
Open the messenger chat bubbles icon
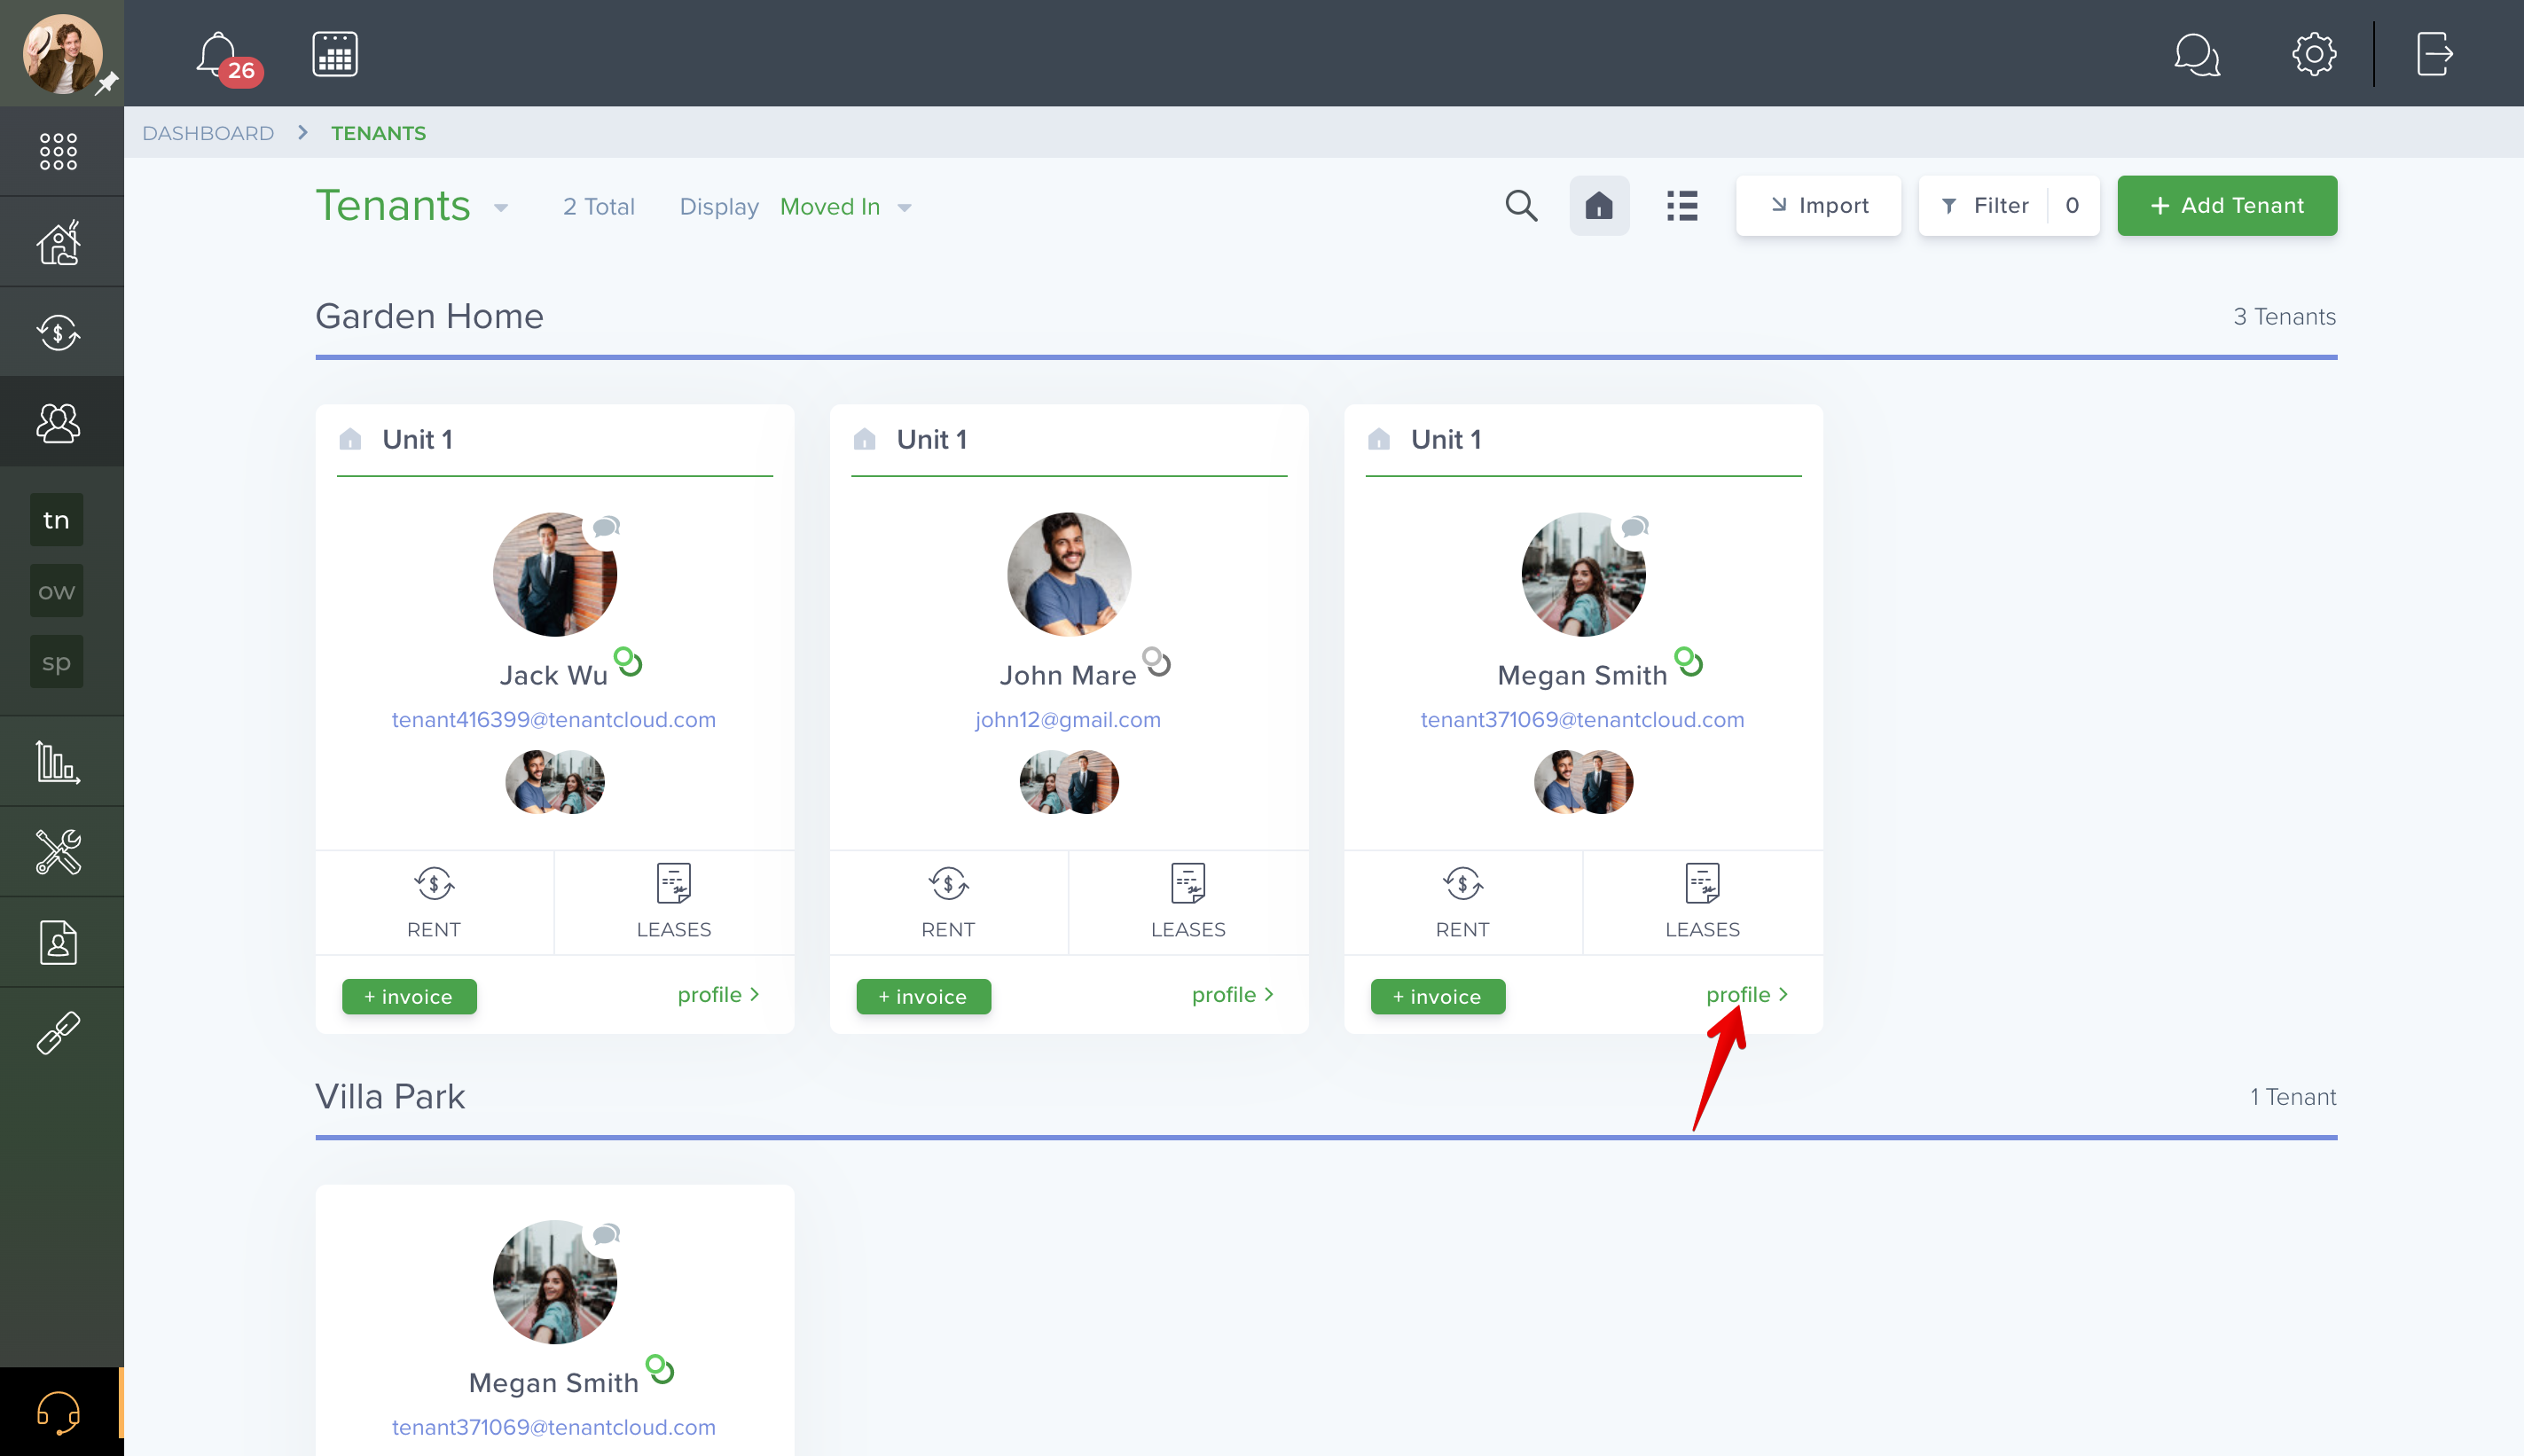pos(2197,54)
